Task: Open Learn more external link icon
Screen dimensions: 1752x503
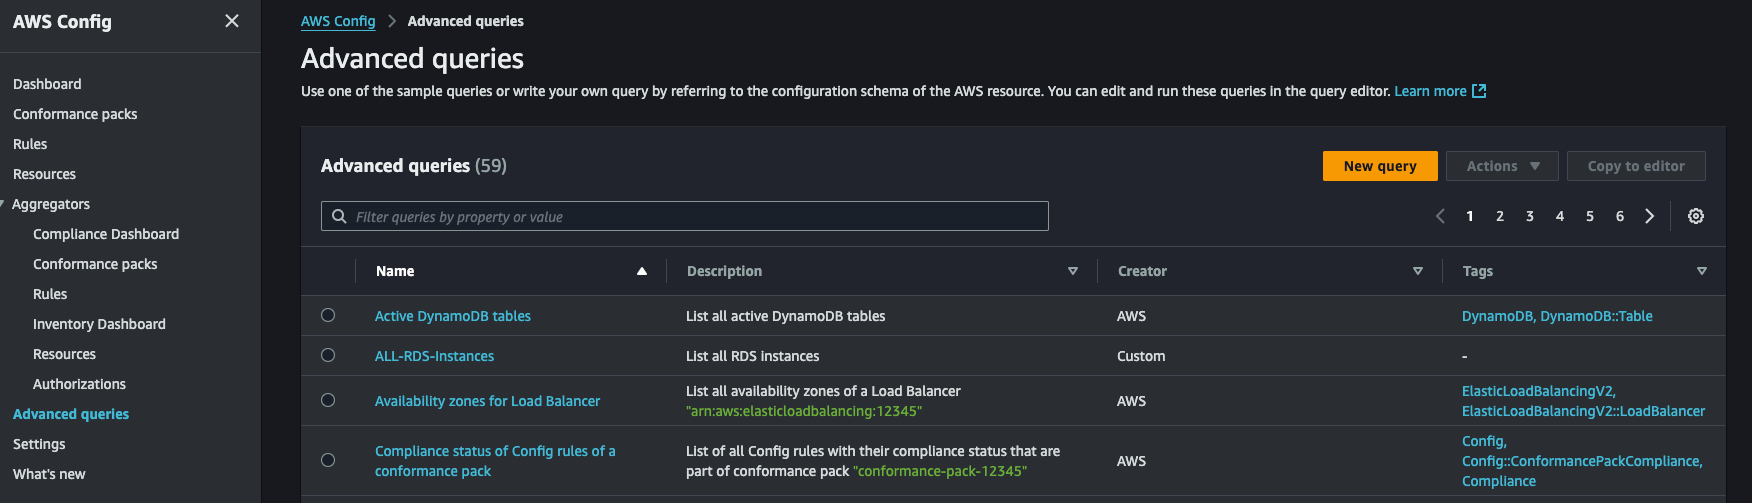Action: pos(1479,91)
